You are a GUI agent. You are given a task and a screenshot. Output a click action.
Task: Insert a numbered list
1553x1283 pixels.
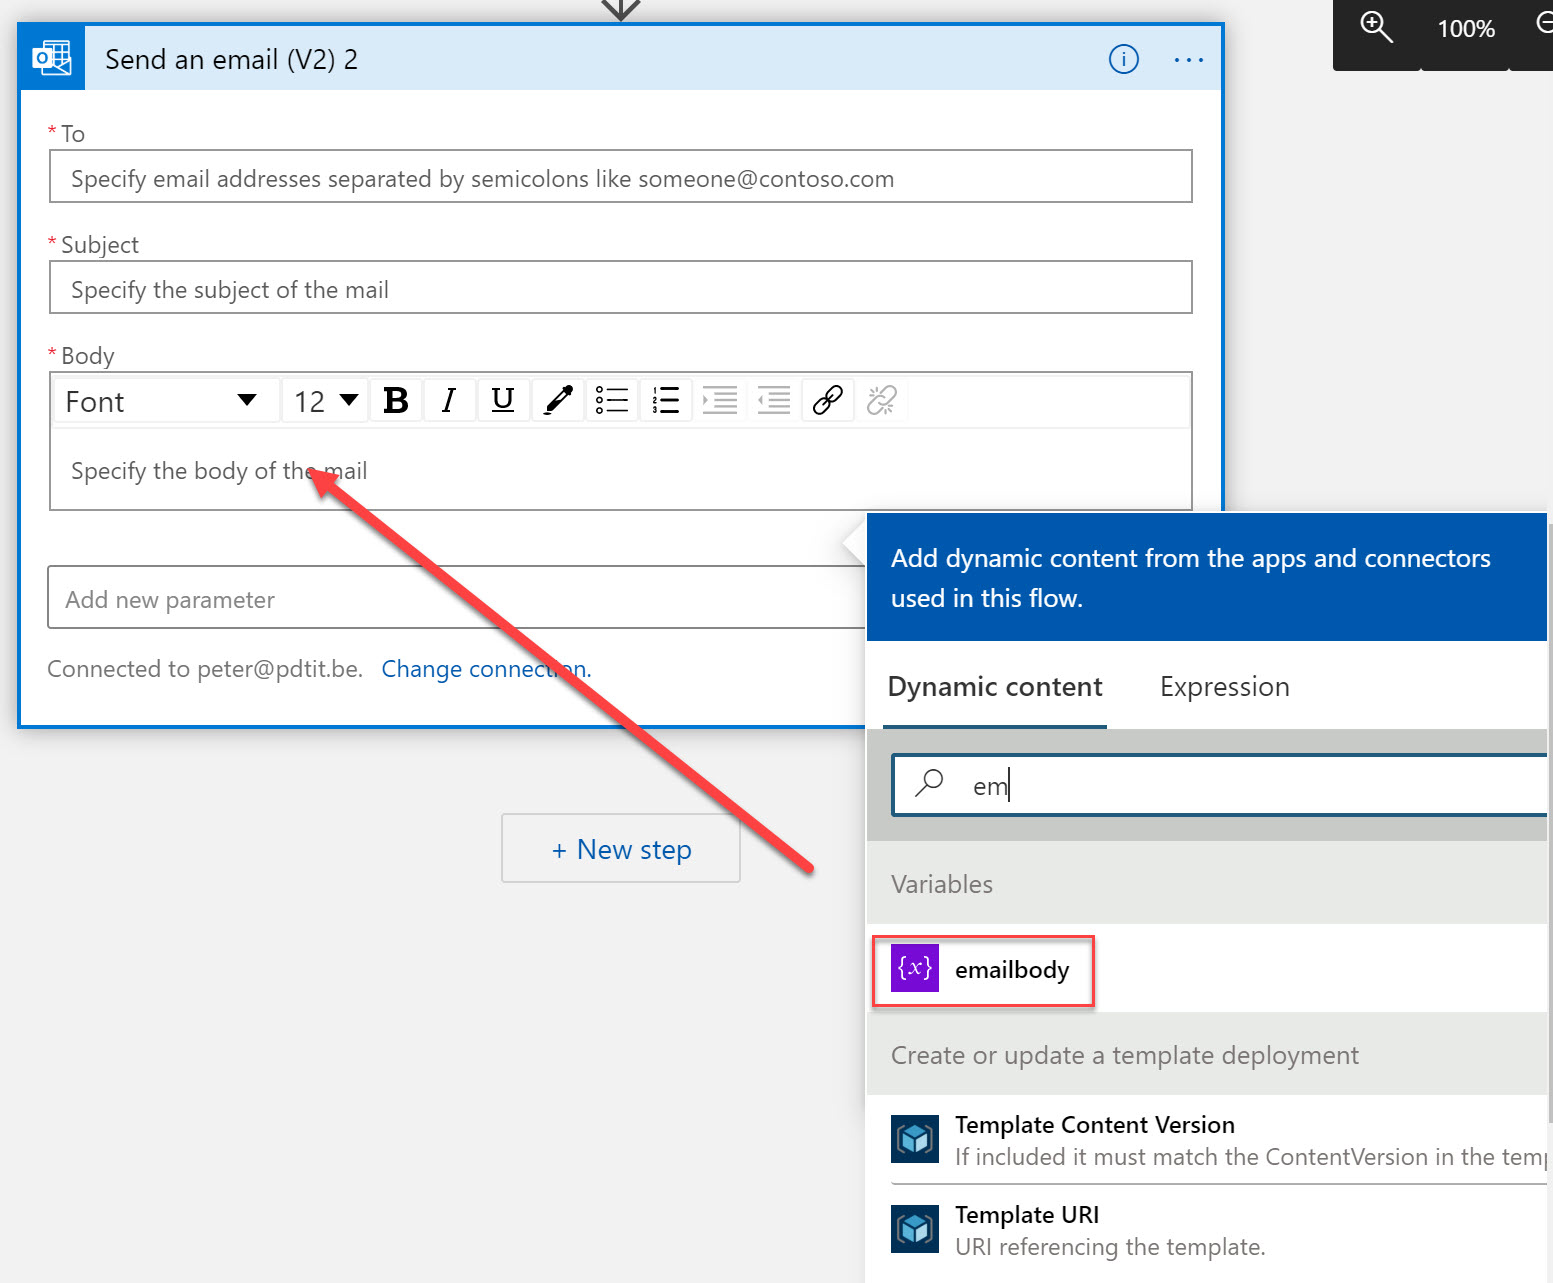(665, 401)
